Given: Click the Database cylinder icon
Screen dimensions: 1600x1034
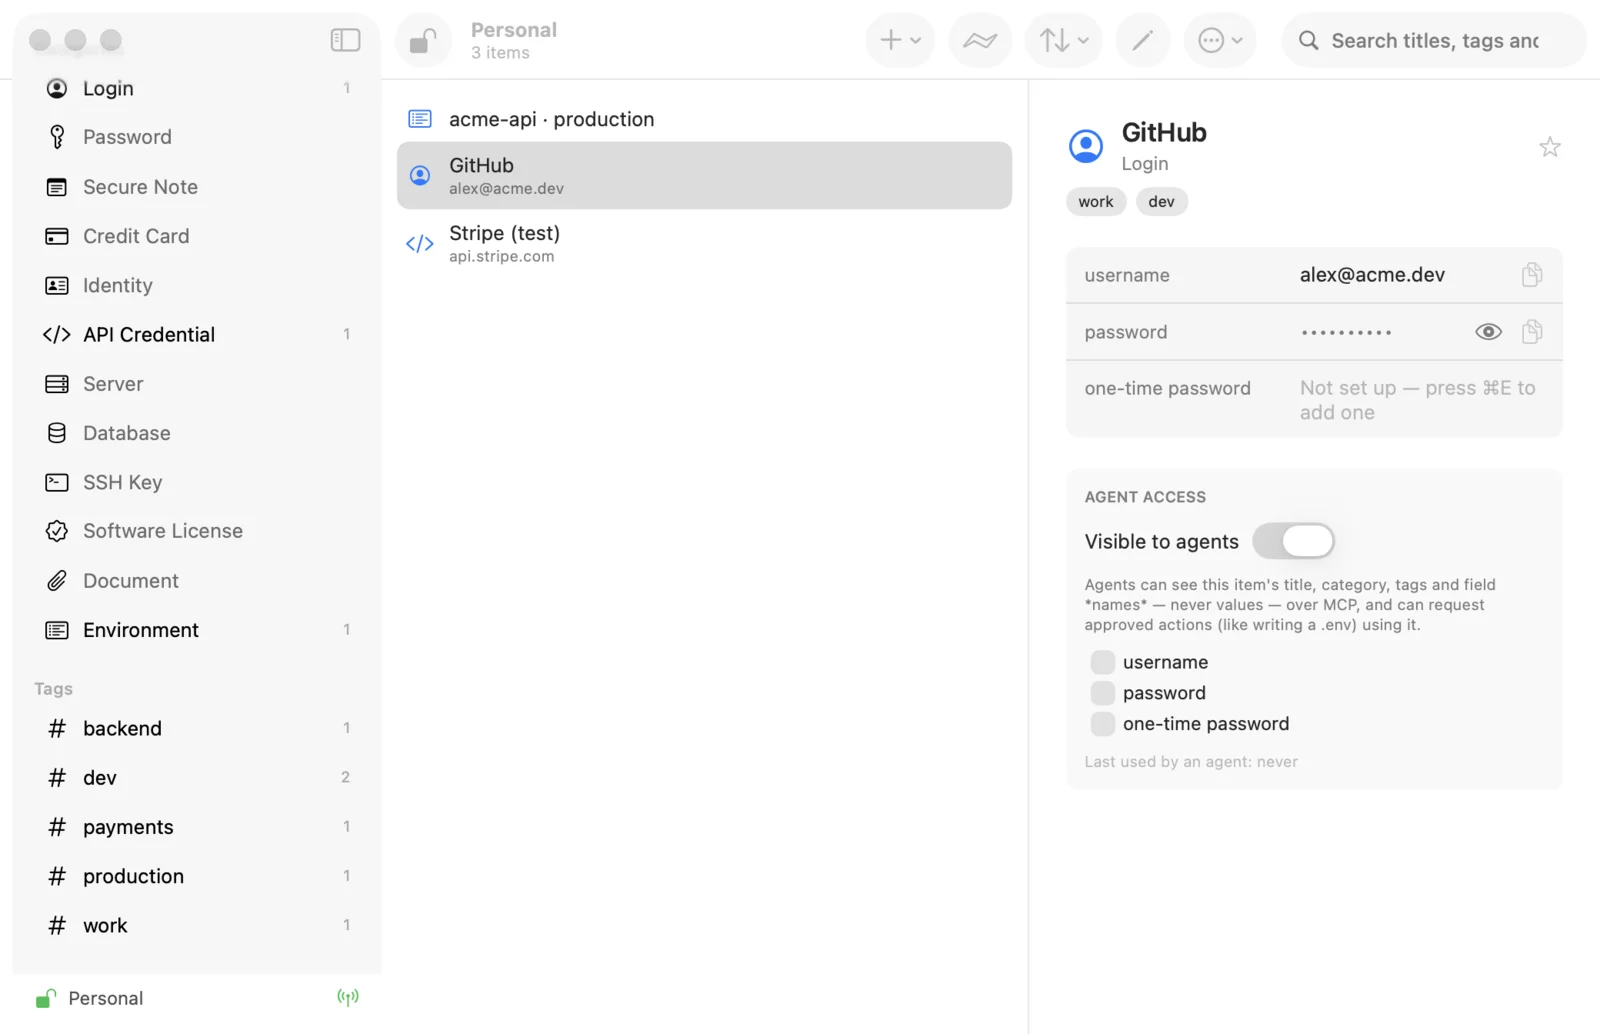Looking at the screenshot, I should coord(57,433).
